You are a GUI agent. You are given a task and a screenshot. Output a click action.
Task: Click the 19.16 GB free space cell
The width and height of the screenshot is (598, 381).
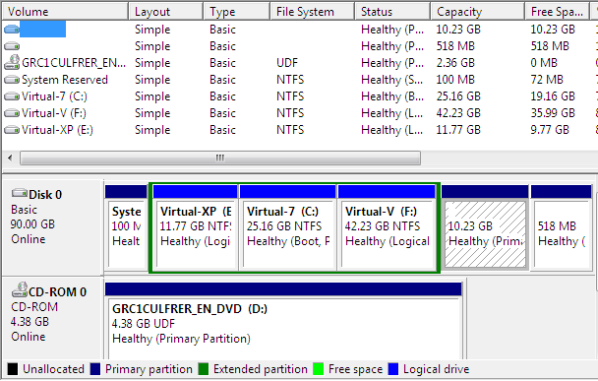click(553, 96)
